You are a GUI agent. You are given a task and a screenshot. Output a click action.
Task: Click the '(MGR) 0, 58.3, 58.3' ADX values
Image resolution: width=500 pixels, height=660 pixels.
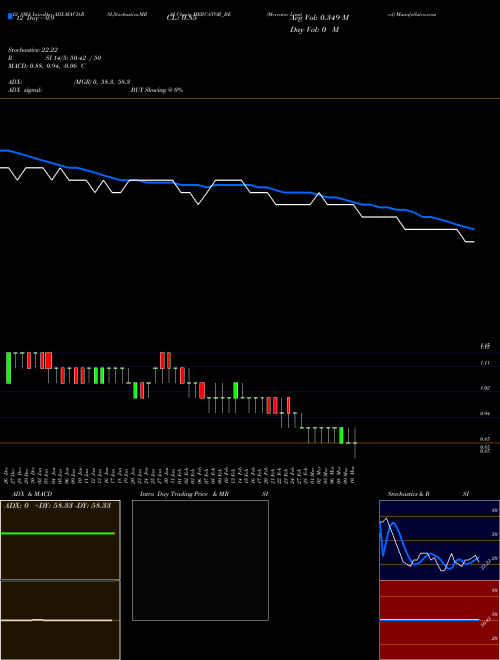(x=102, y=82)
